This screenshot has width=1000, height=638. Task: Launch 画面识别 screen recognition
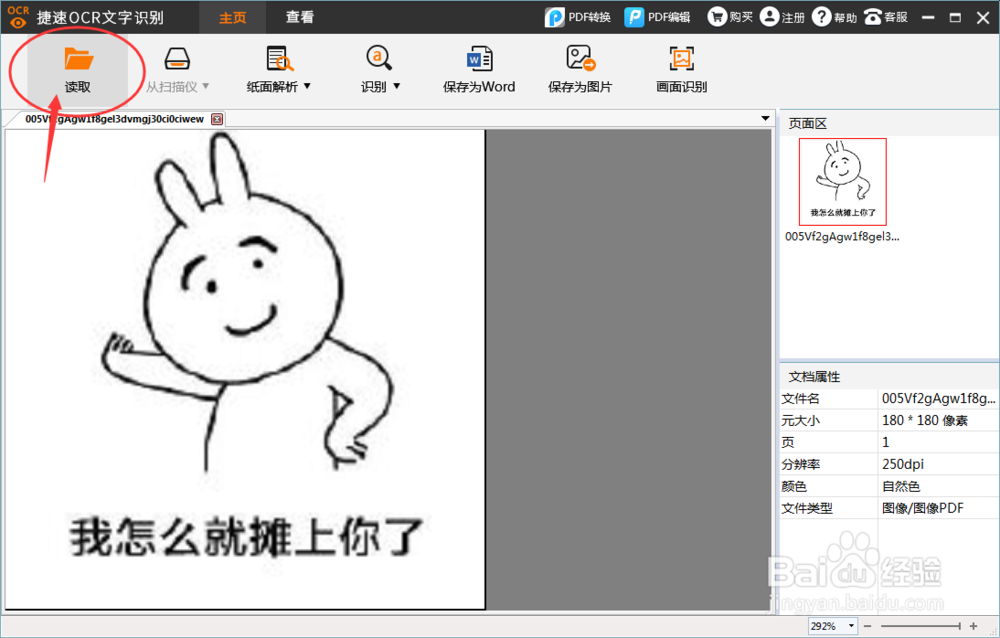[681, 70]
